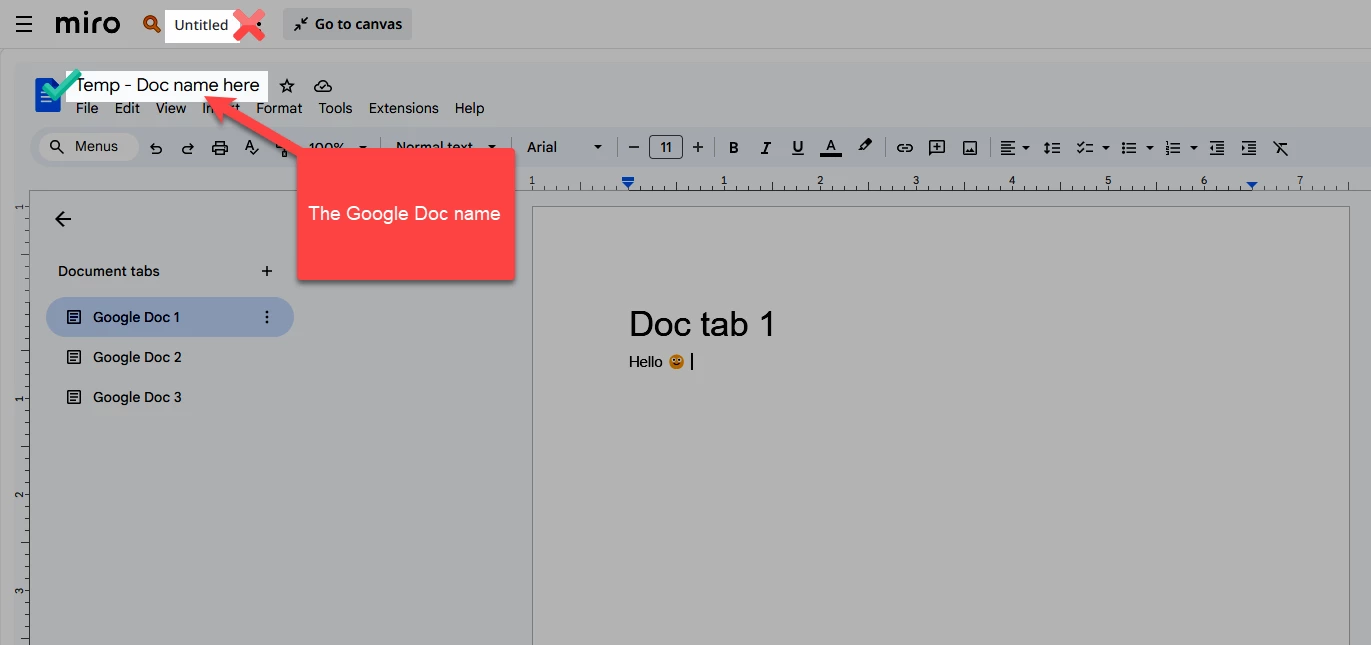Click the right indent marker on ruler

pos(1252,185)
